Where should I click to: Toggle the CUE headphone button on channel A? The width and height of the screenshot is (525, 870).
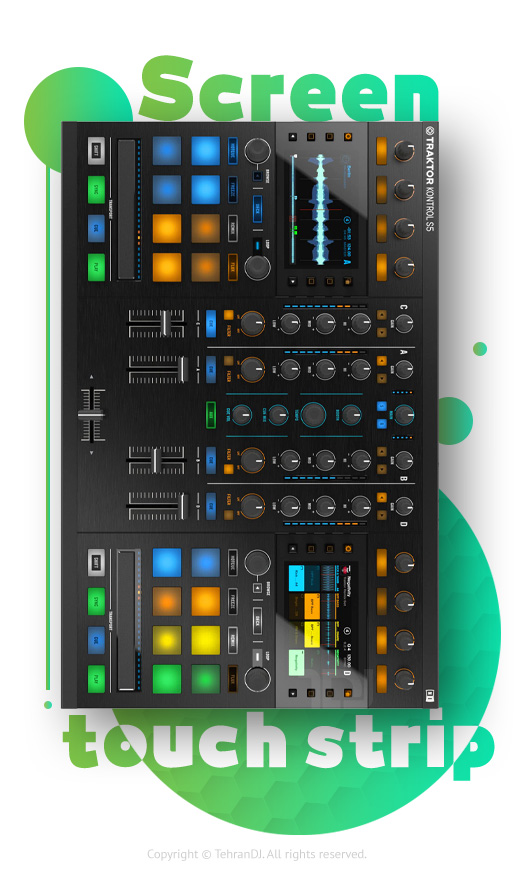tap(211, 369)
